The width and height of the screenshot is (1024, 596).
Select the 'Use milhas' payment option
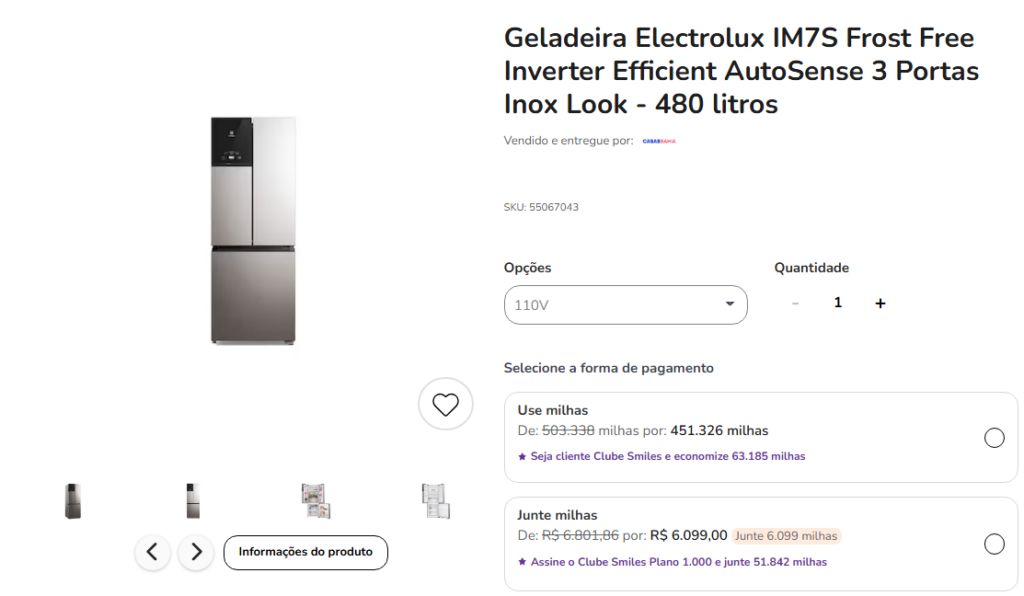tap(994, 437)
